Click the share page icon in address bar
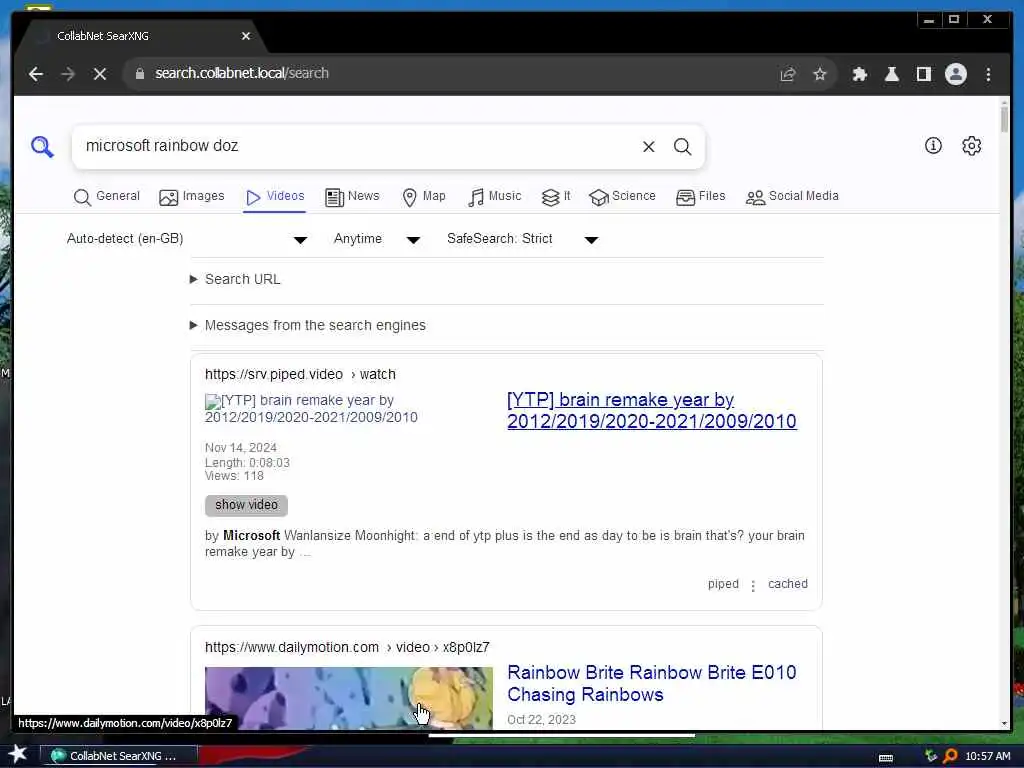This screenshot has width=1024, height=768. [788, 74]
